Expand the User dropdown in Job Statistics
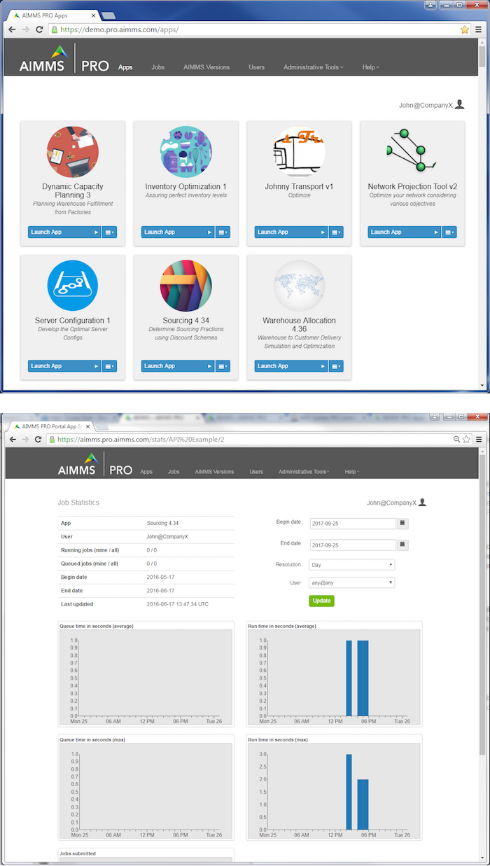This screenshot has width=490, height=866. click(352, 583)
